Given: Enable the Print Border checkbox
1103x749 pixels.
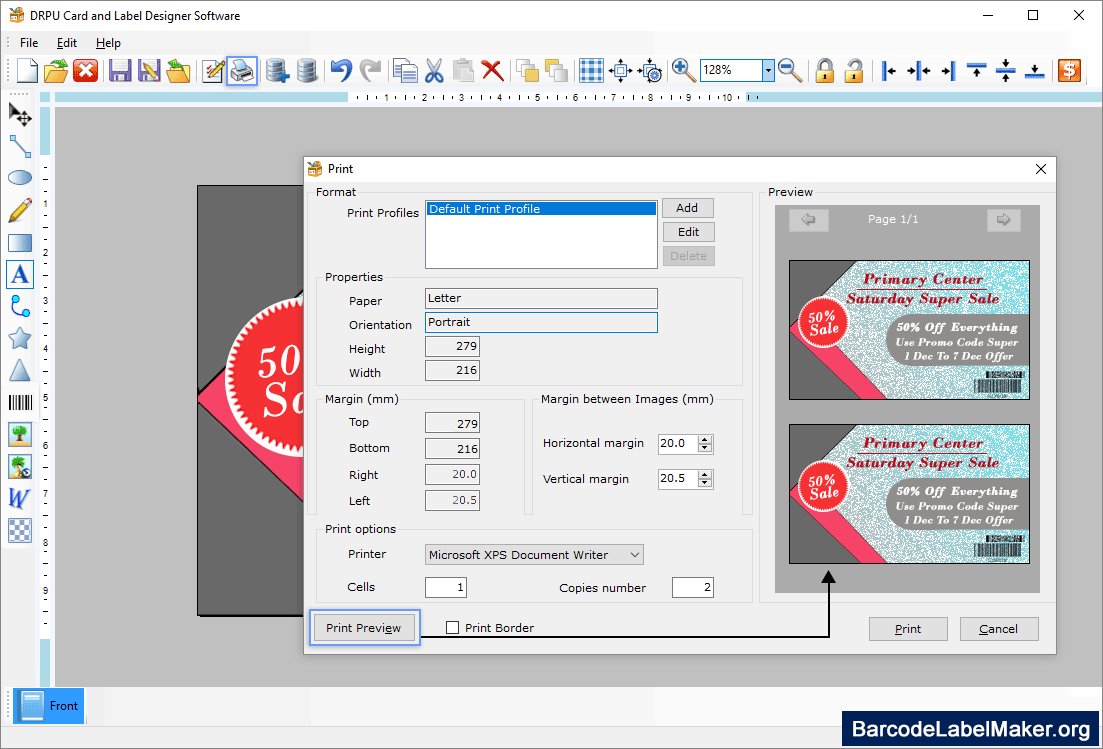Looking at the screenshot, I should coord(453,627).
